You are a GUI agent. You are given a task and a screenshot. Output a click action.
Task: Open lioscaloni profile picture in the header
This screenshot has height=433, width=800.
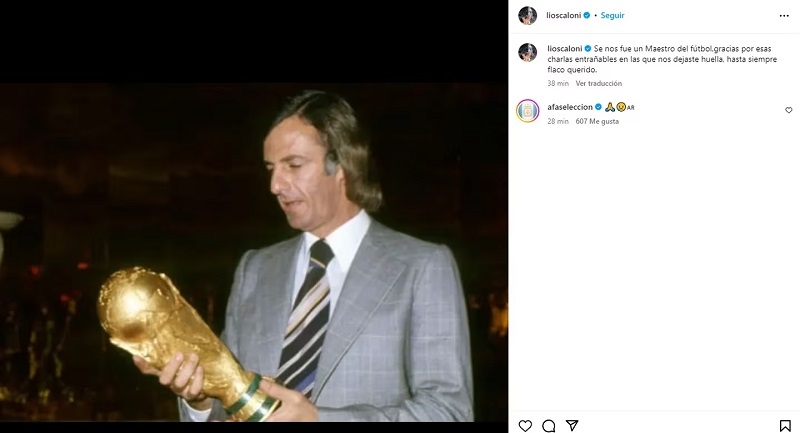click(x=527, y=16)
